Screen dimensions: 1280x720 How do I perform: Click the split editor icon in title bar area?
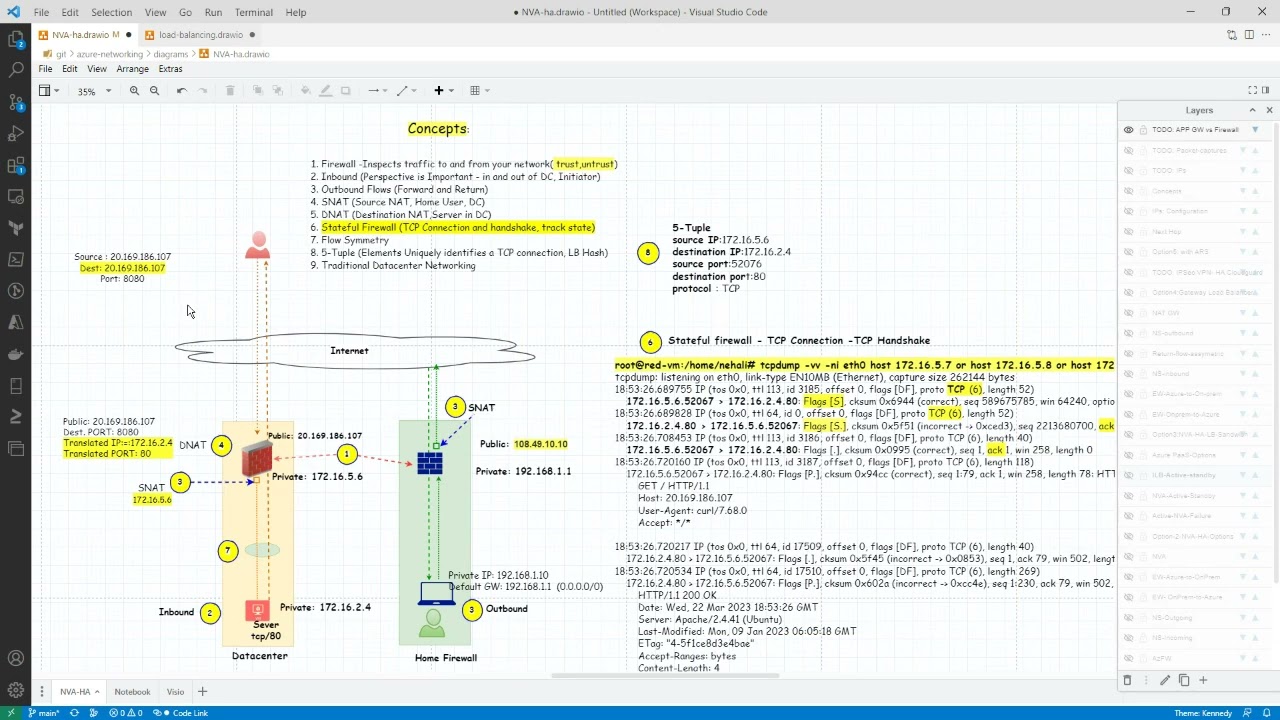1250,35
